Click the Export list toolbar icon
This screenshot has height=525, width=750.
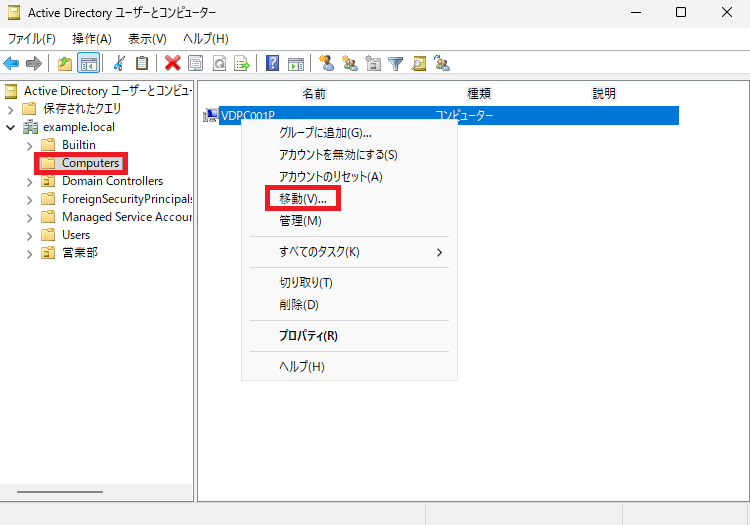[x=242, y=63]
